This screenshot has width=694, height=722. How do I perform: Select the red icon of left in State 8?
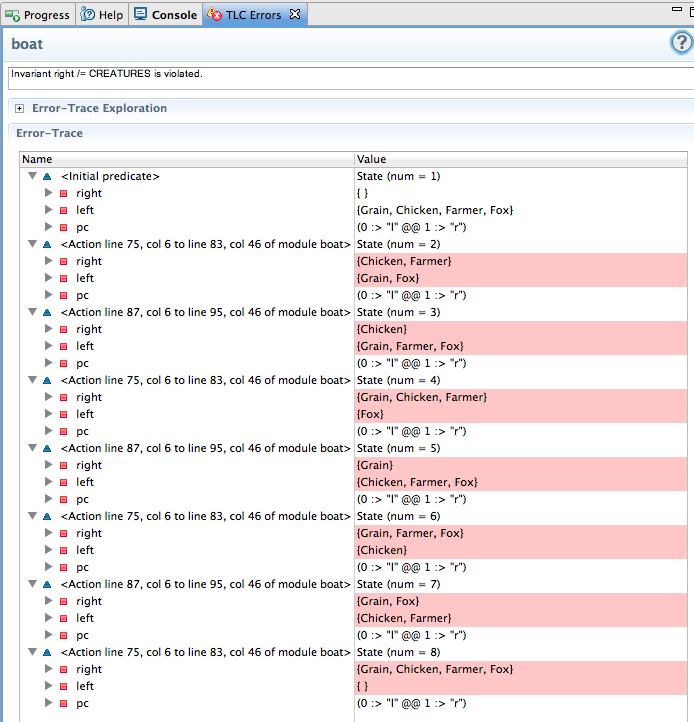[63, 686]
